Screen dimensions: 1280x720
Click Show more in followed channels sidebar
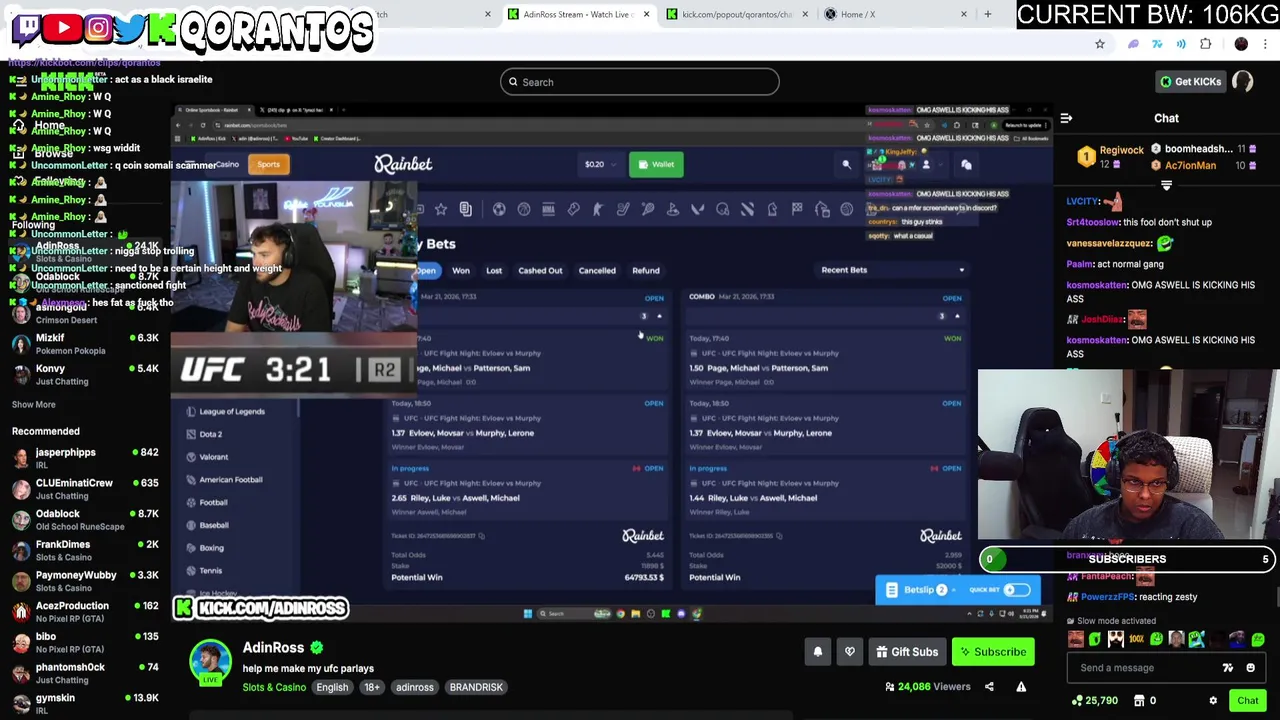click(34, 405)
